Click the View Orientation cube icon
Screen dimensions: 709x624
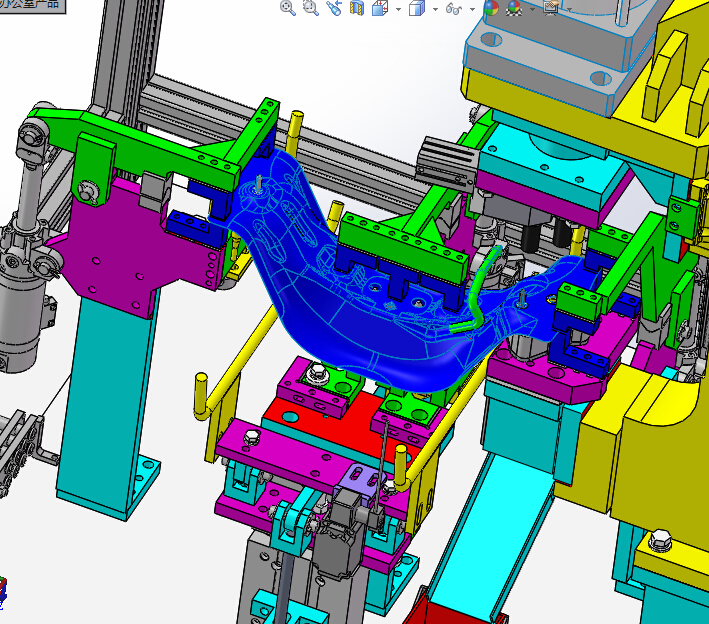click(380, 8)
